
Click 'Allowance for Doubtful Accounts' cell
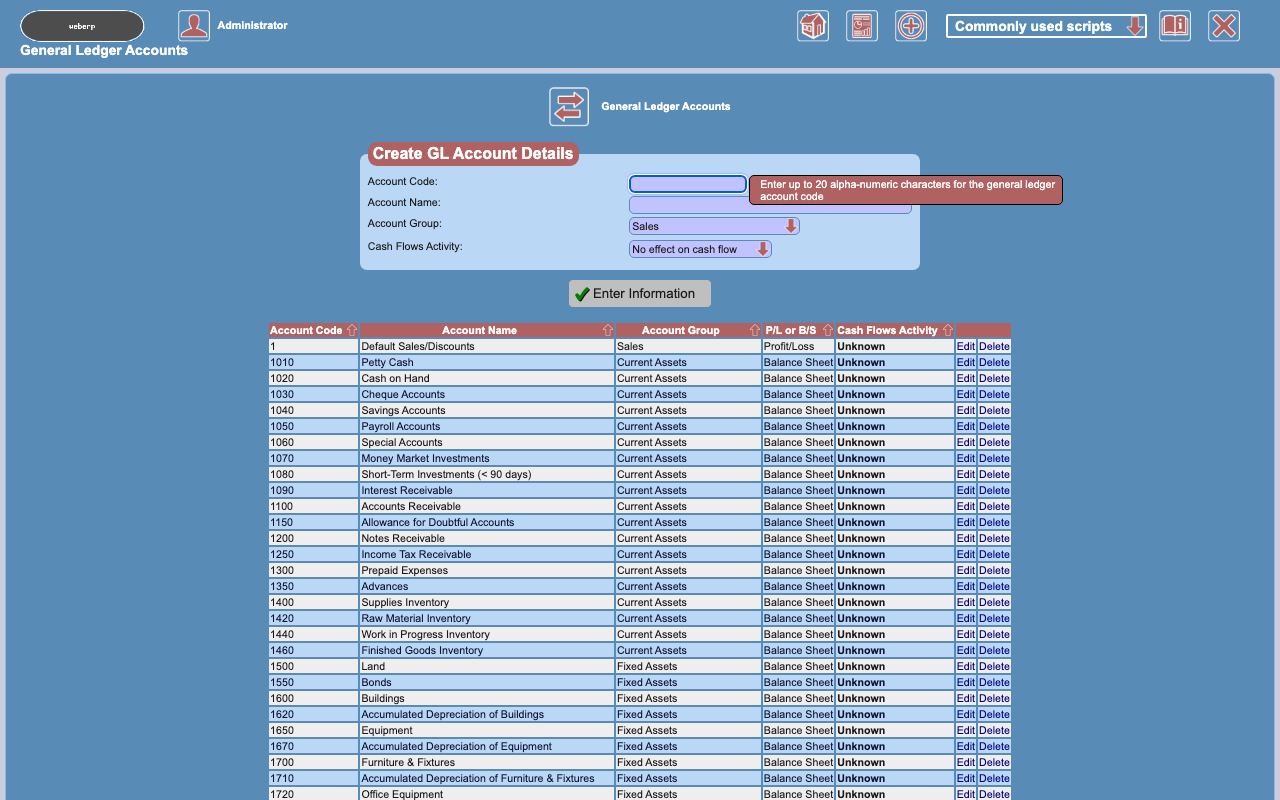(487, 523)
